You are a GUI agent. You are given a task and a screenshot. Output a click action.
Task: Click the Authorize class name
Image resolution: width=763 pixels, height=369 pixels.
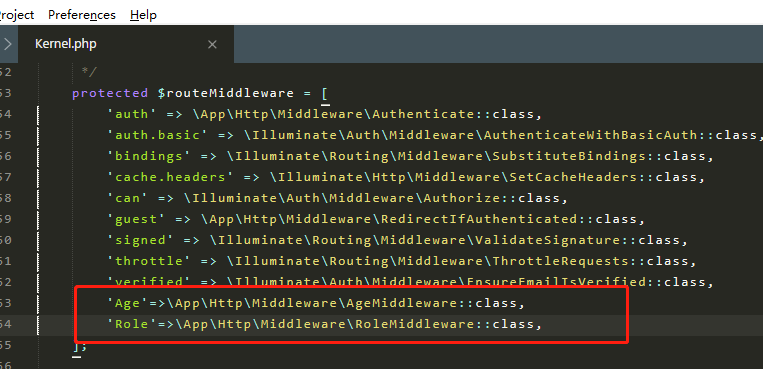click(462, 198)
